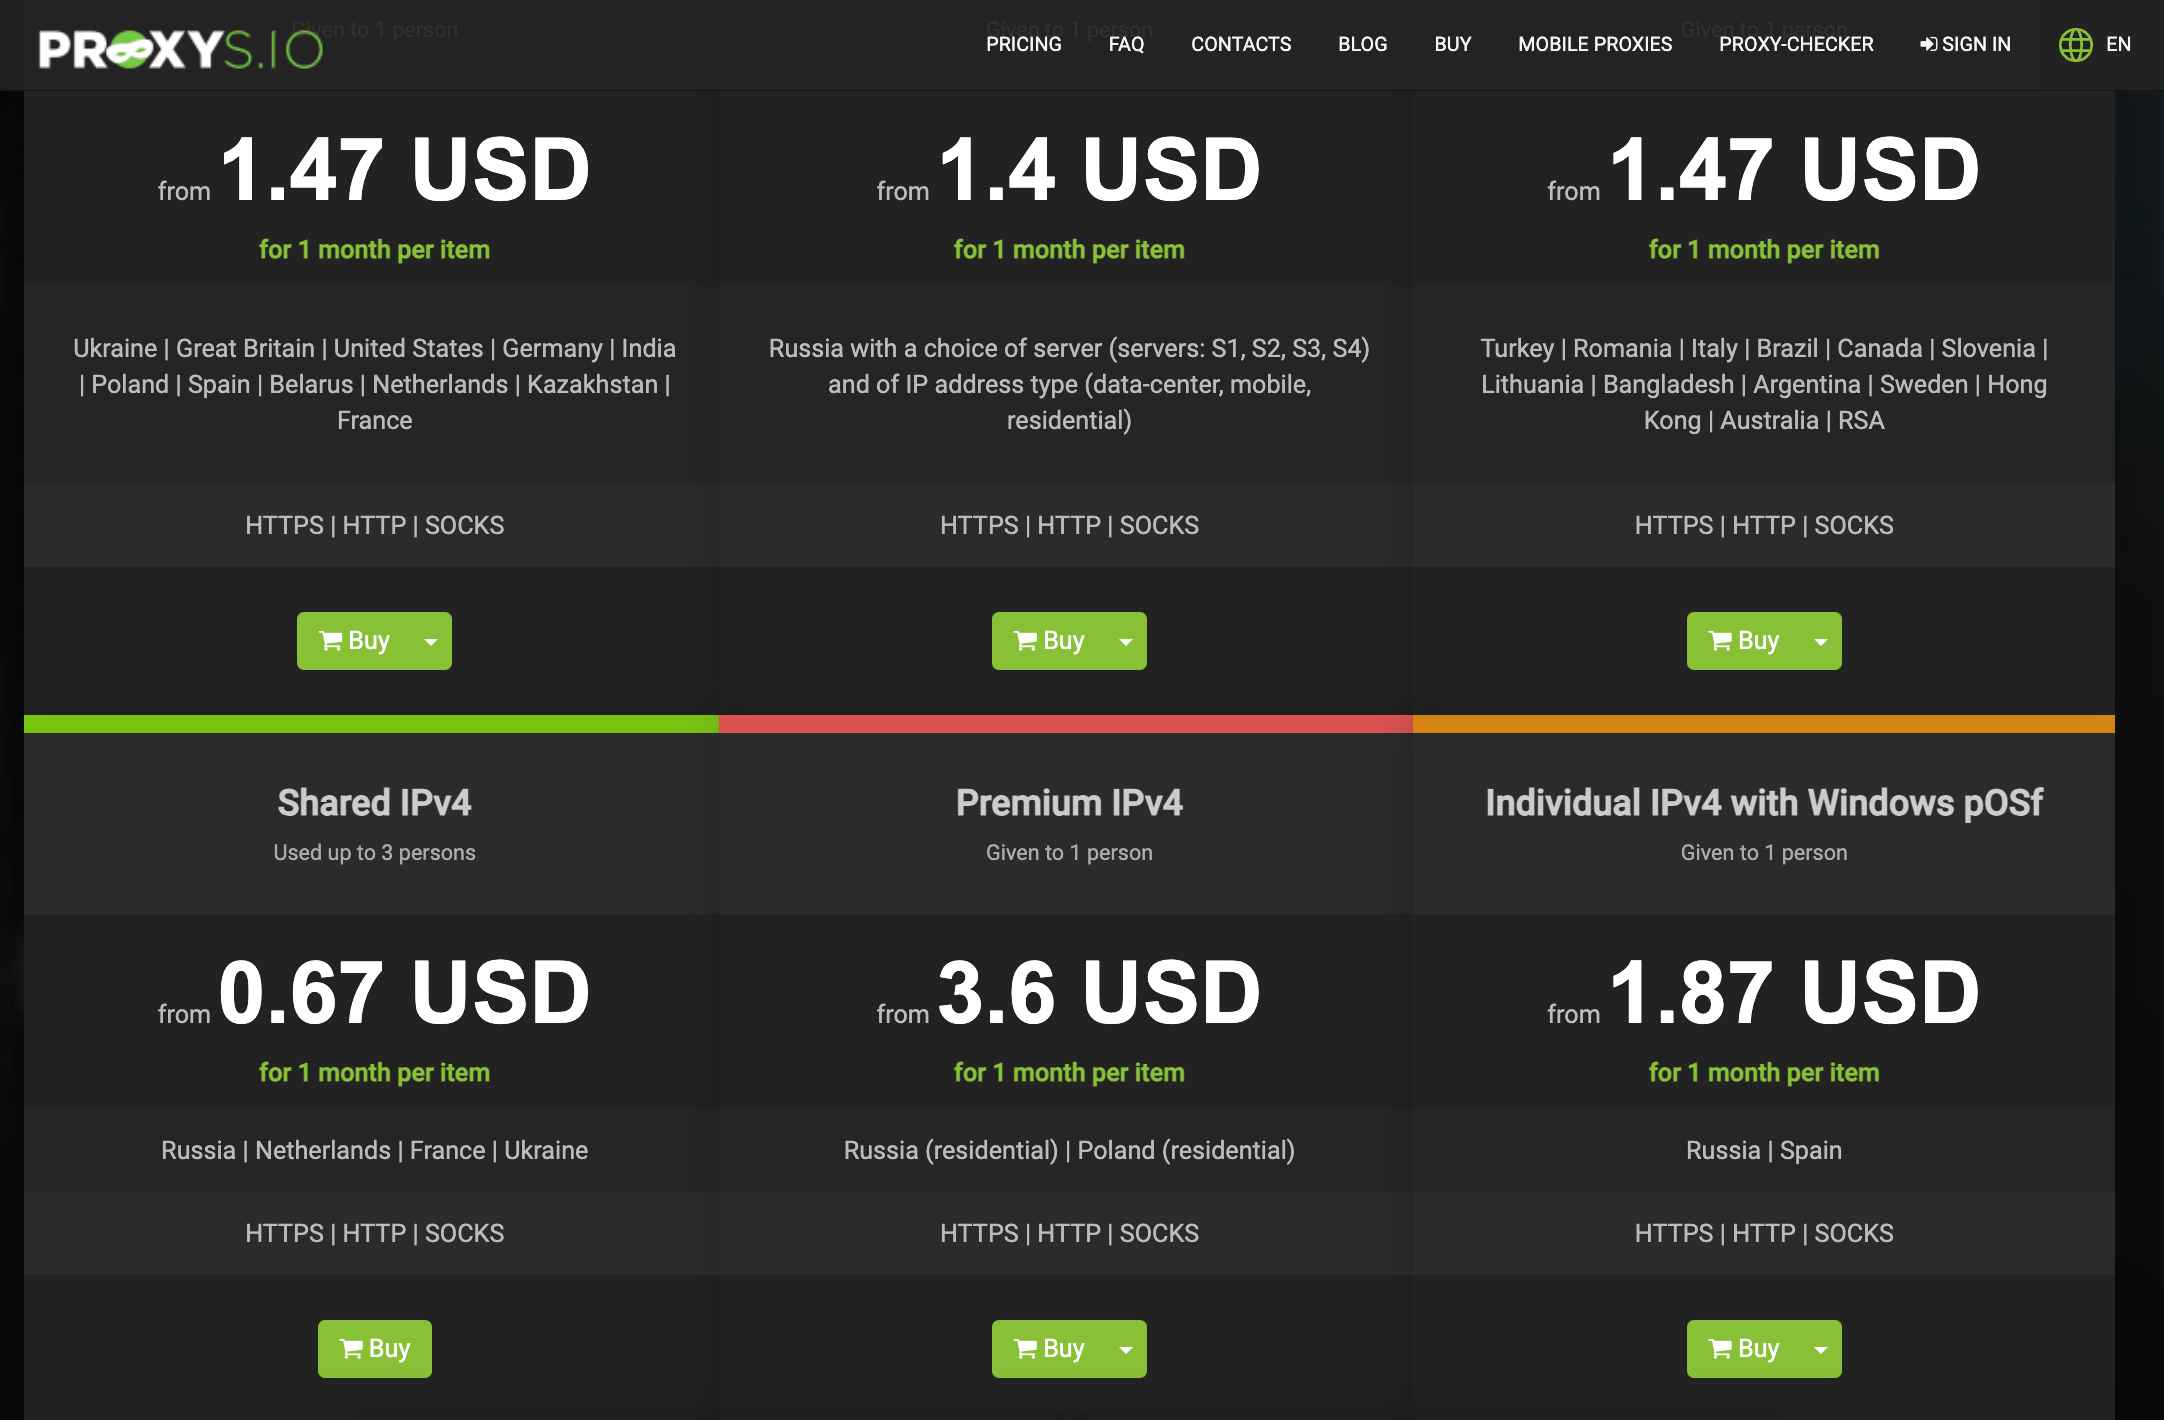Open the Mobile Proxies menu item
The height and width of the screenshot is (1420, 2164).
(1594, 45)
